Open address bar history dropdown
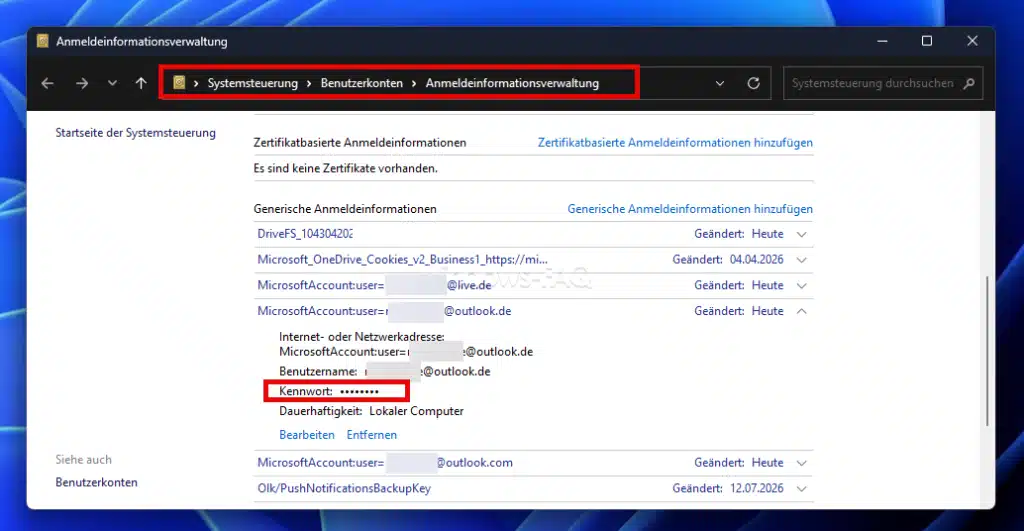The height and width of the screenshot is (531, 1024). coord(720,84)
